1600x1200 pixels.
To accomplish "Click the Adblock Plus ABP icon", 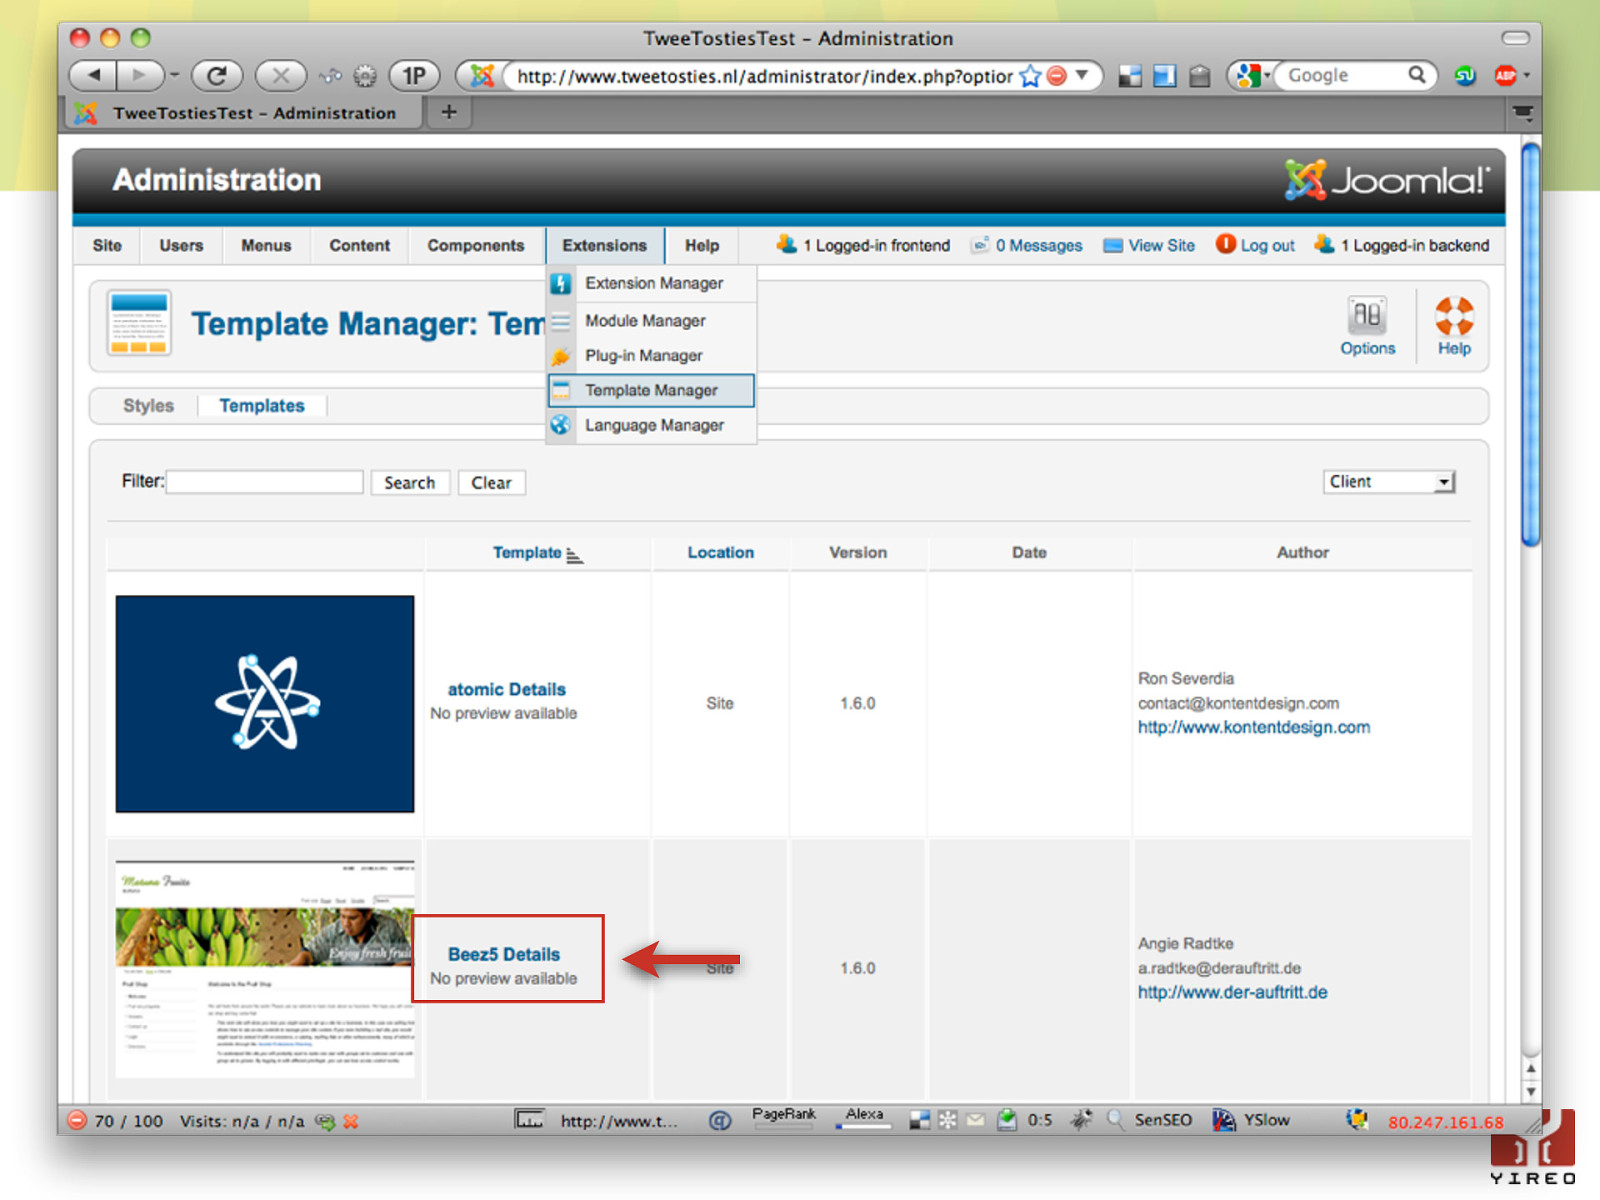I will point(1505,75).
